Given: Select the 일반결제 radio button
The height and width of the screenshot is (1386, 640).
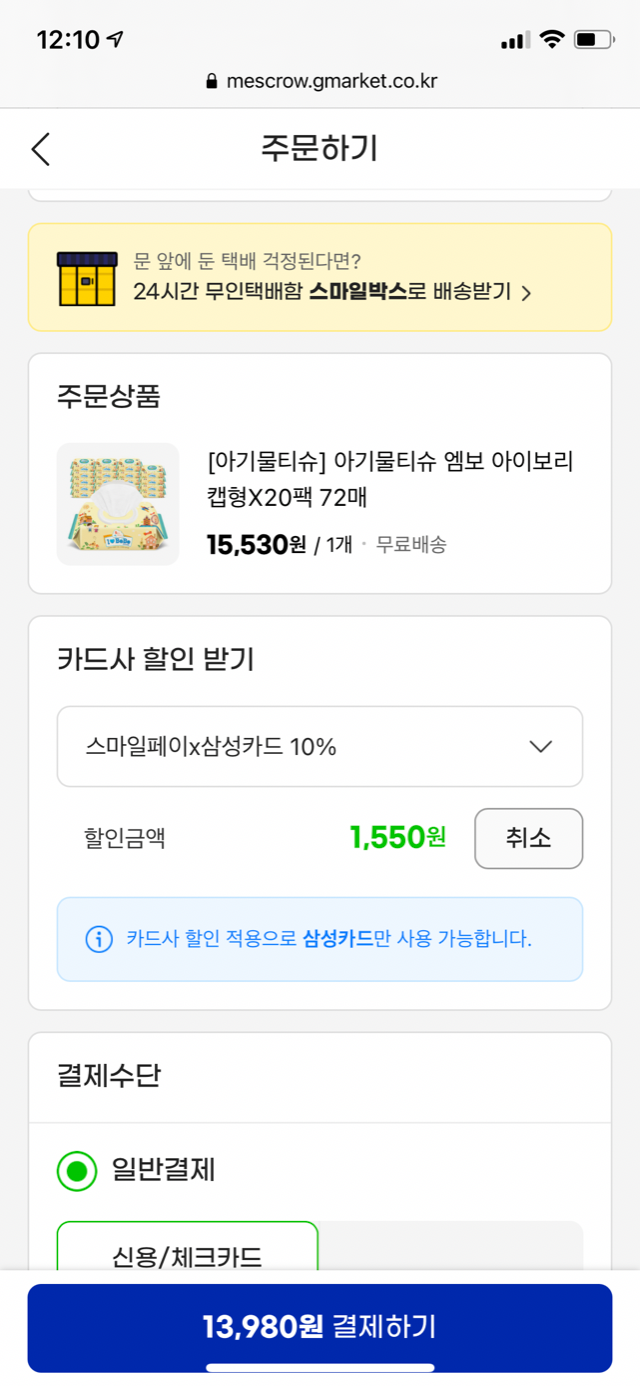Looking at the screenshot, I should click(77, 1170).
